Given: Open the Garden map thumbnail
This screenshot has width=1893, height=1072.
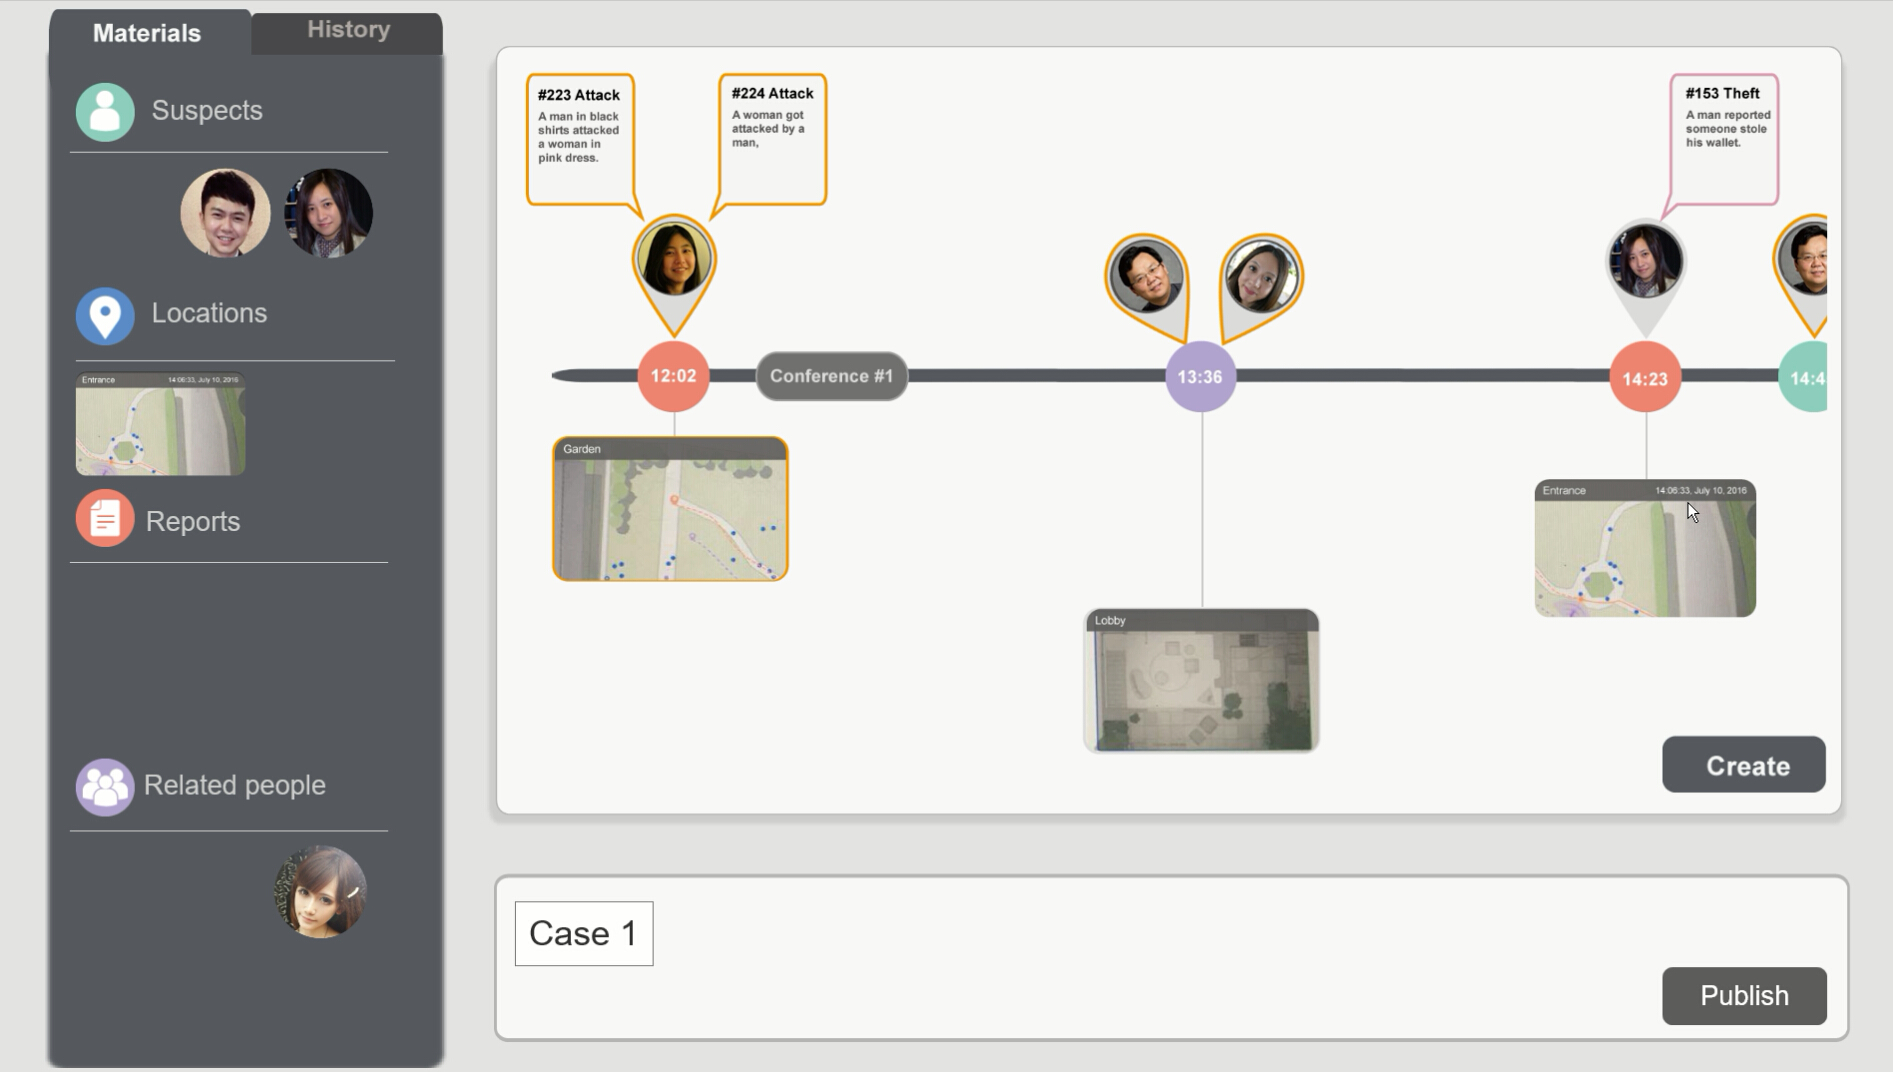Looking at the screenshot, I should point(670,509).
